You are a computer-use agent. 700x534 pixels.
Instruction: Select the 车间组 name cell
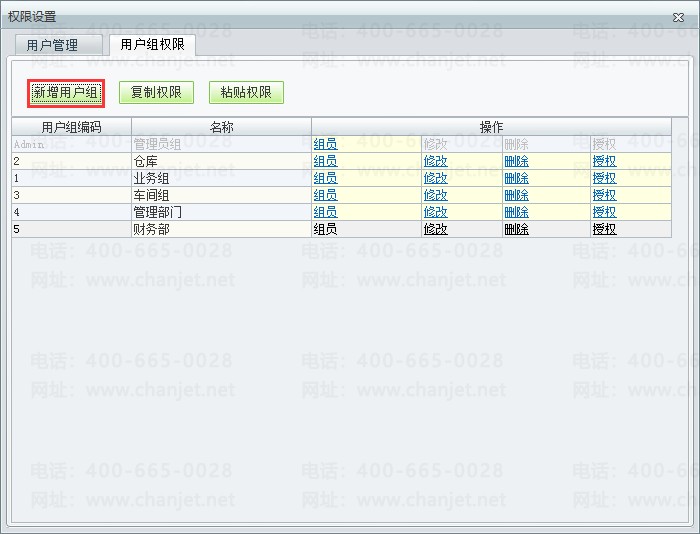pyautogui.click(x=221, y=195)
